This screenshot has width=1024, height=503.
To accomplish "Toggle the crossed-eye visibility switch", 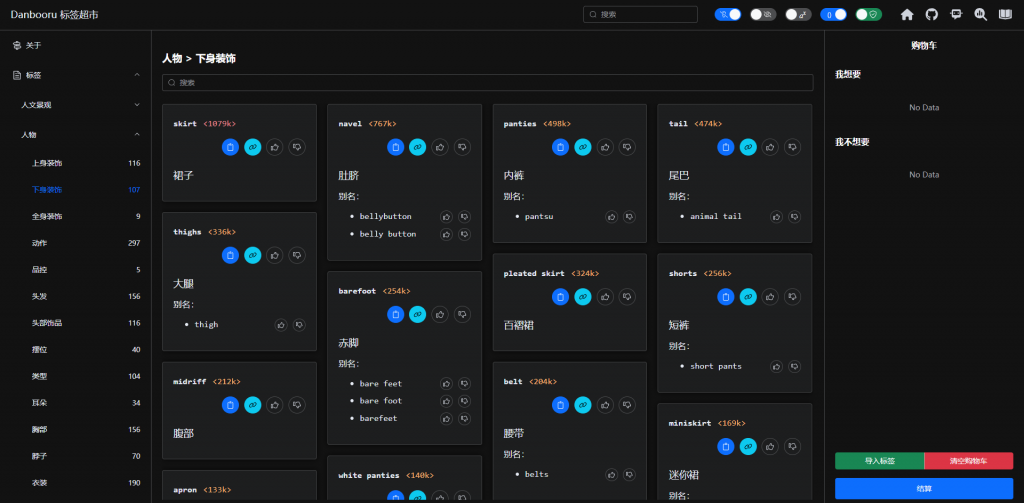I will coord(763,14).
